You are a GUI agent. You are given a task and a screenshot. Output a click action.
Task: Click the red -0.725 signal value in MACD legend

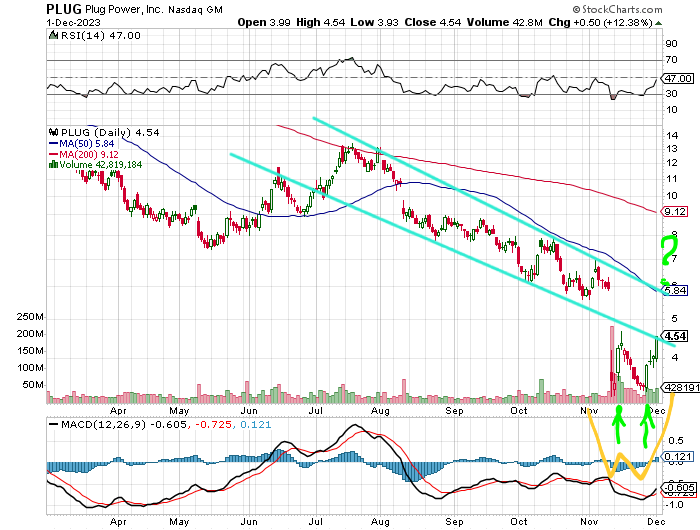pos(213,425)
